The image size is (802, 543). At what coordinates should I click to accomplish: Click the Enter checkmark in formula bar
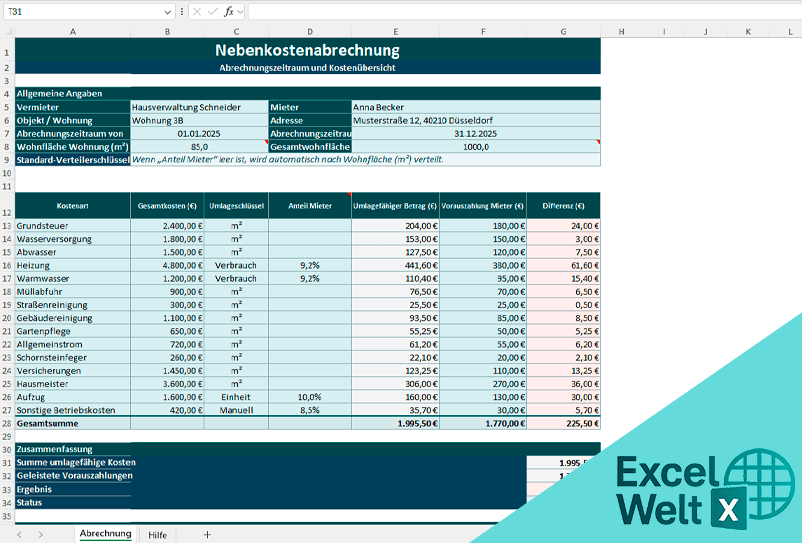[x=210, y=11]
